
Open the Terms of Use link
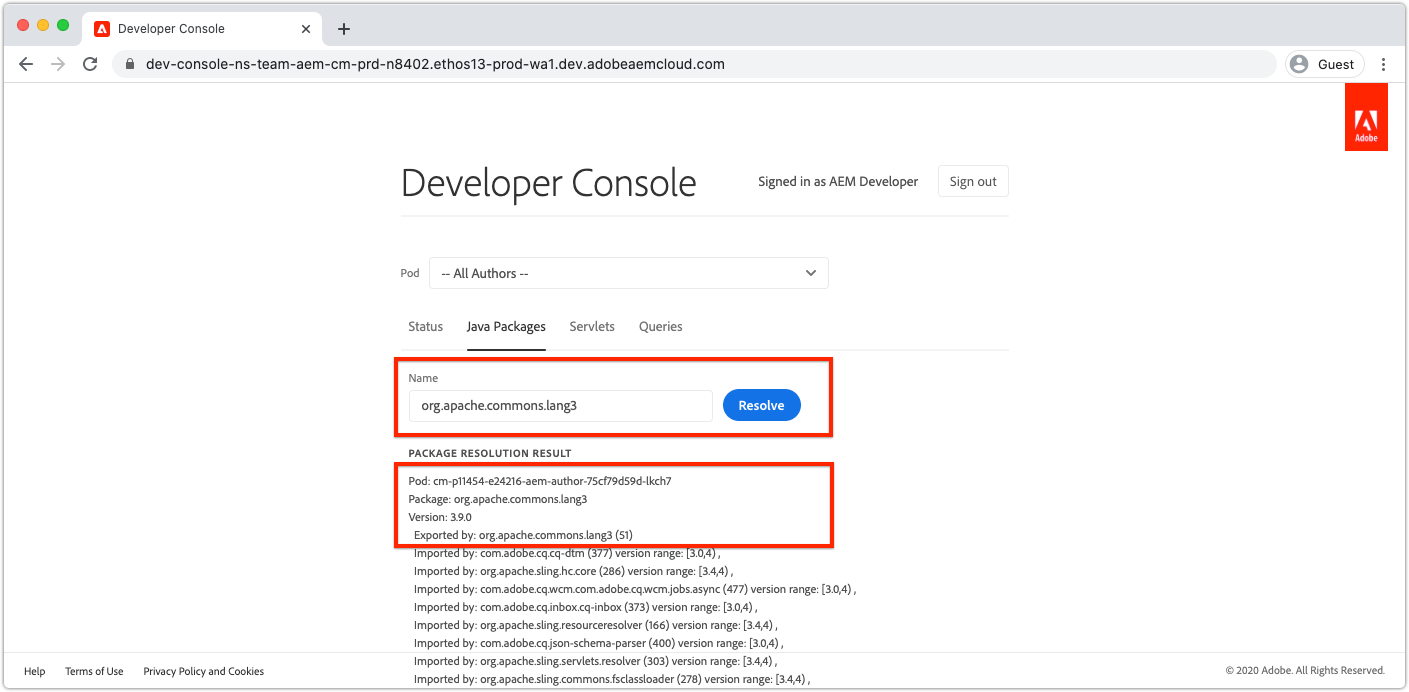(94, 671)
